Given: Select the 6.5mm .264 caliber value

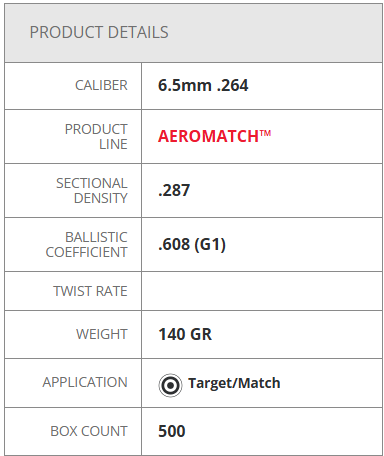Looking at the screenshot, I should pos(203,85).
